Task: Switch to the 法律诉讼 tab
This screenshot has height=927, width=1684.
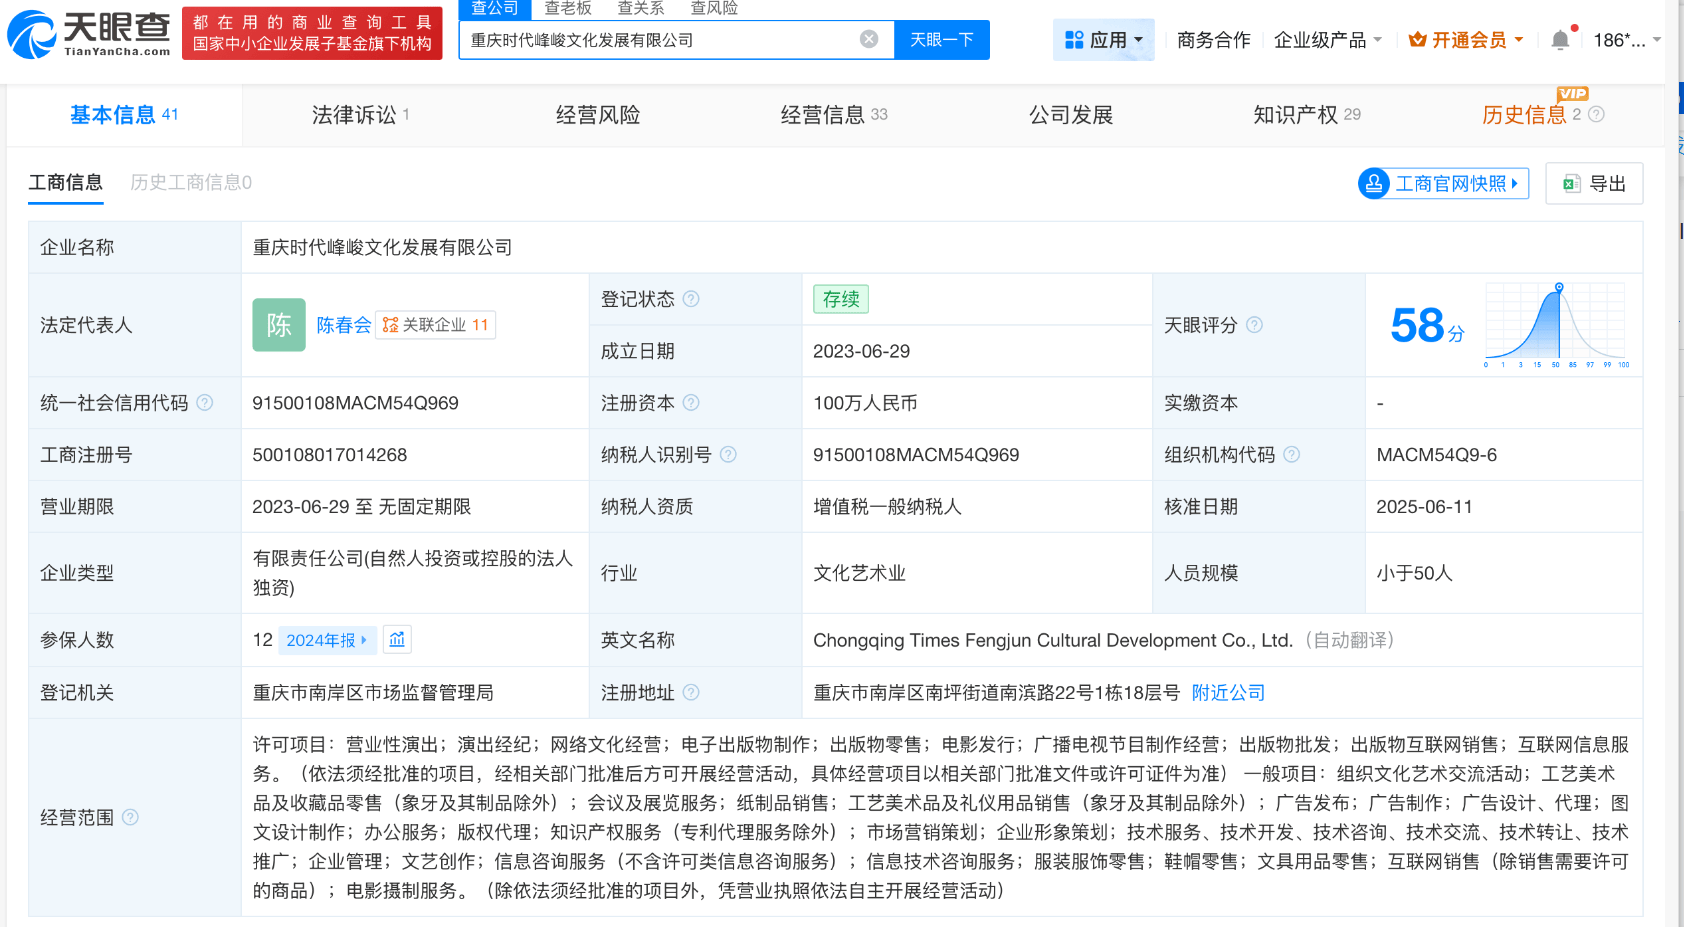Action: 359,115
